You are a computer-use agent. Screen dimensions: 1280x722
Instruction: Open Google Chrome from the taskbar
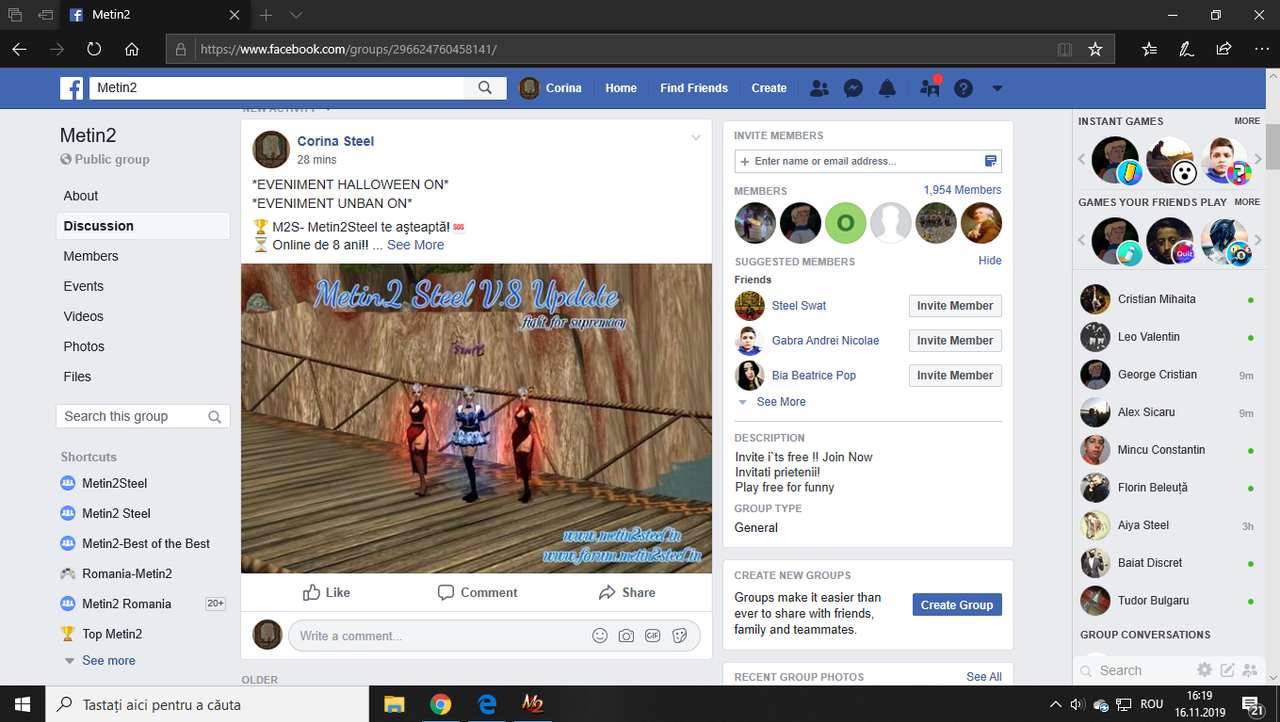(x=441, y=704)
